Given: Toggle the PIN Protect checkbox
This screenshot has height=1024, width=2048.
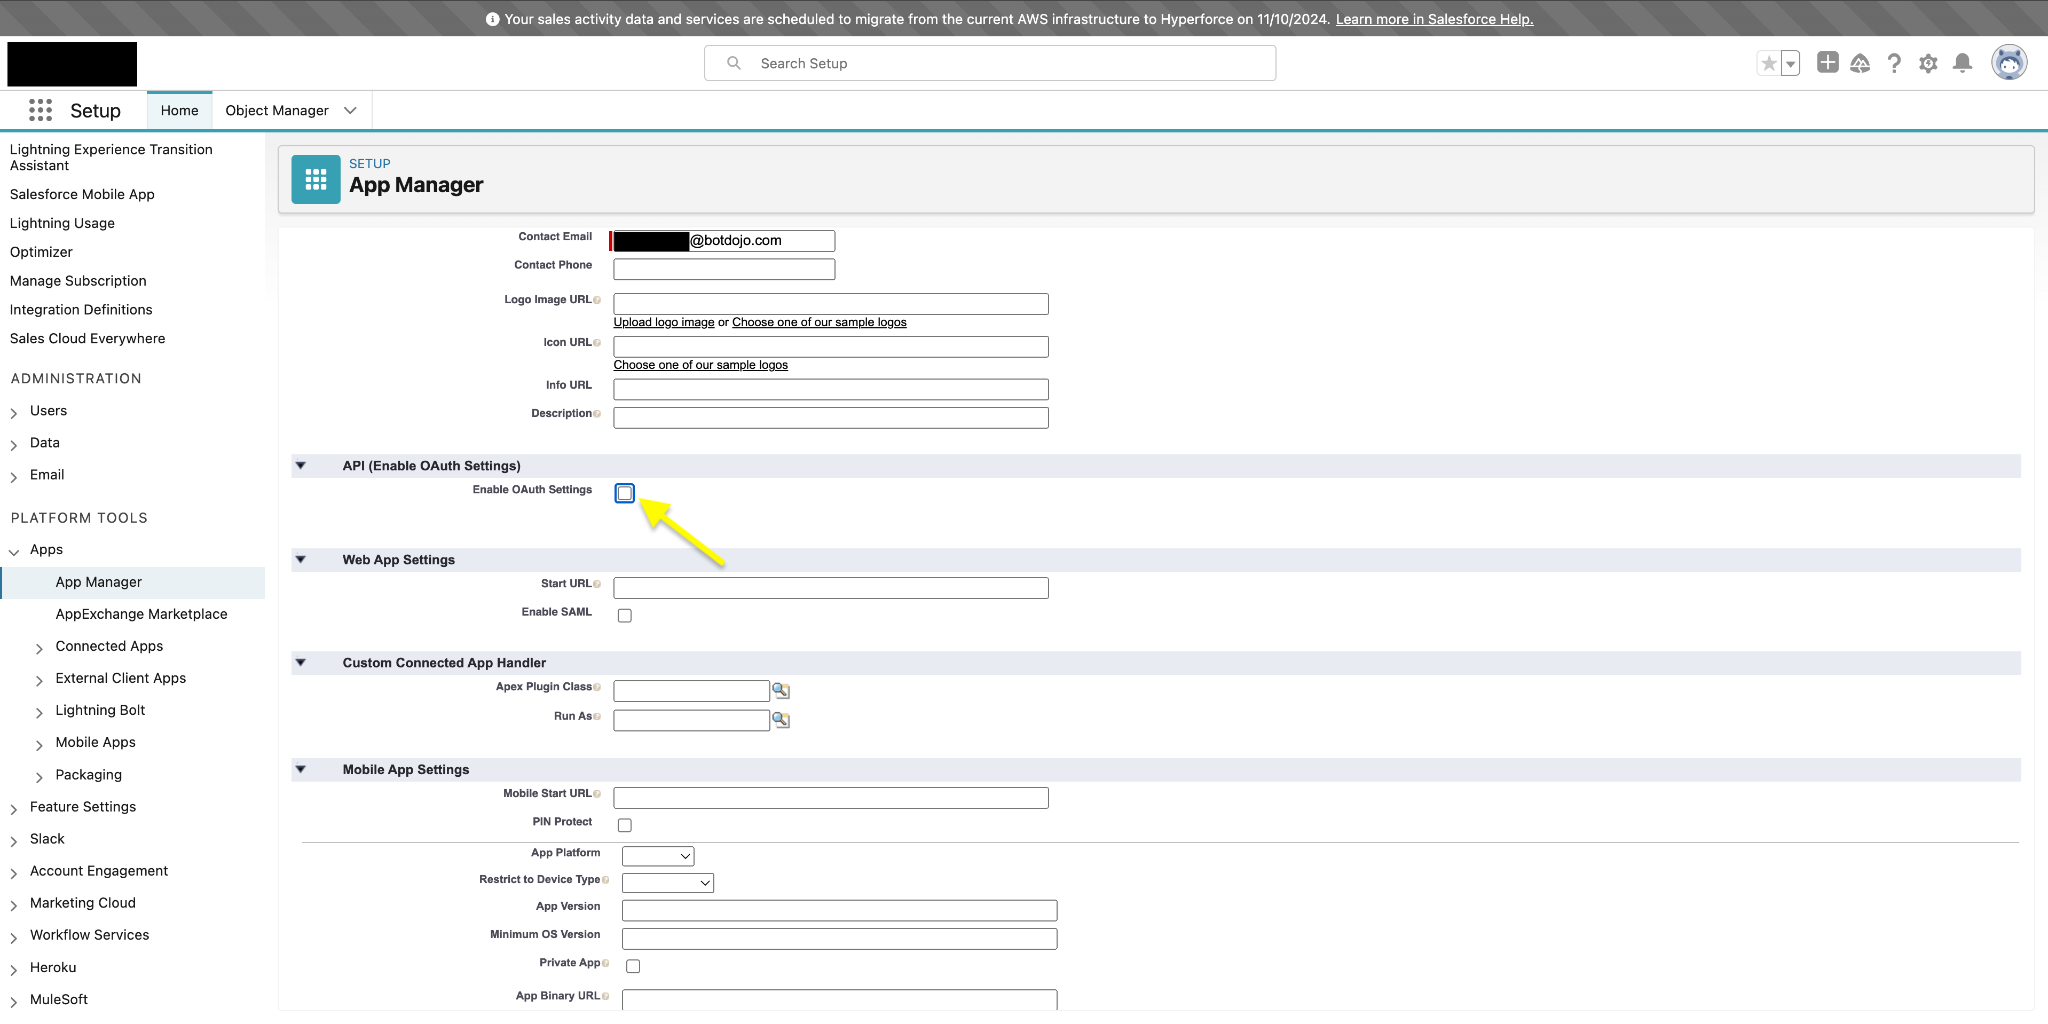Looking at the screenshot, I should pyautogui.click(x=625, y=825).
